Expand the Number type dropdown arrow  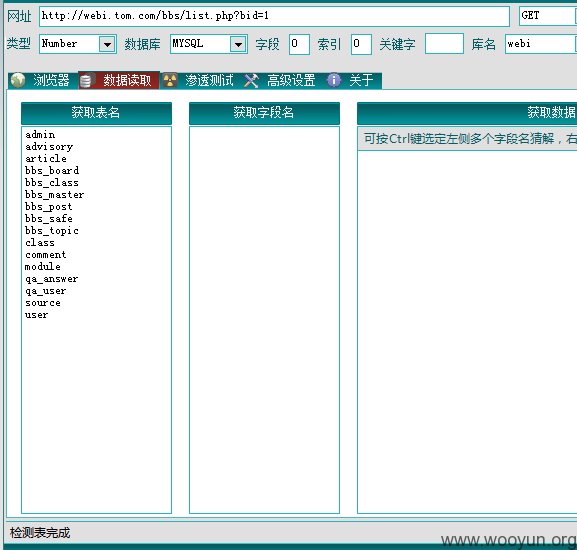107,45
